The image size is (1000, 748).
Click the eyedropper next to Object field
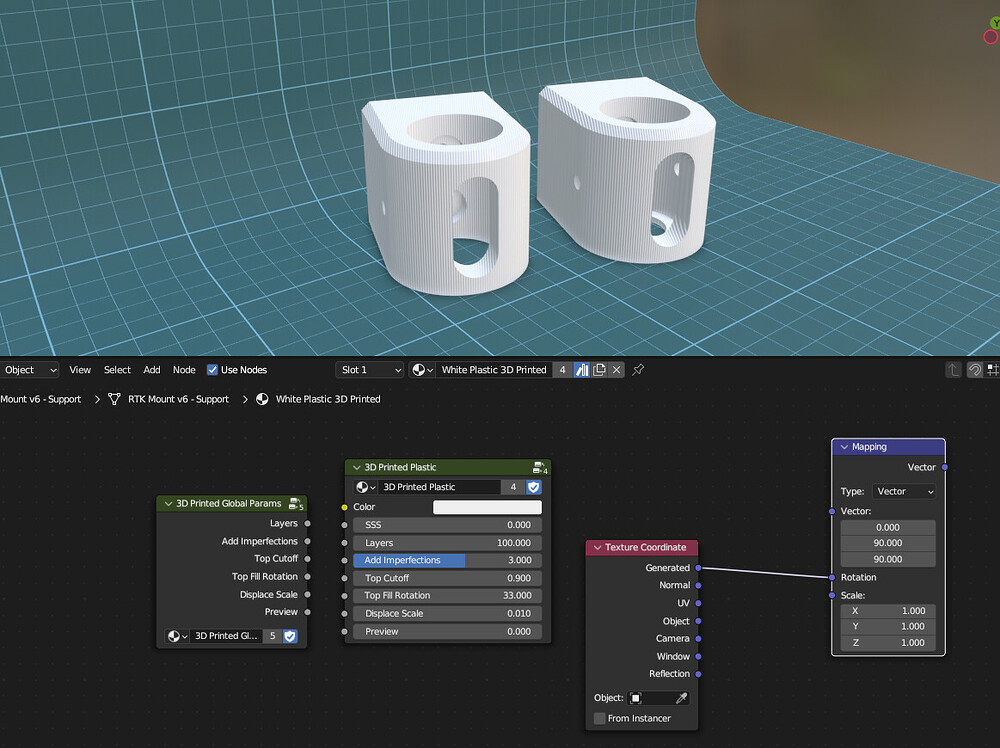point(680,697)
